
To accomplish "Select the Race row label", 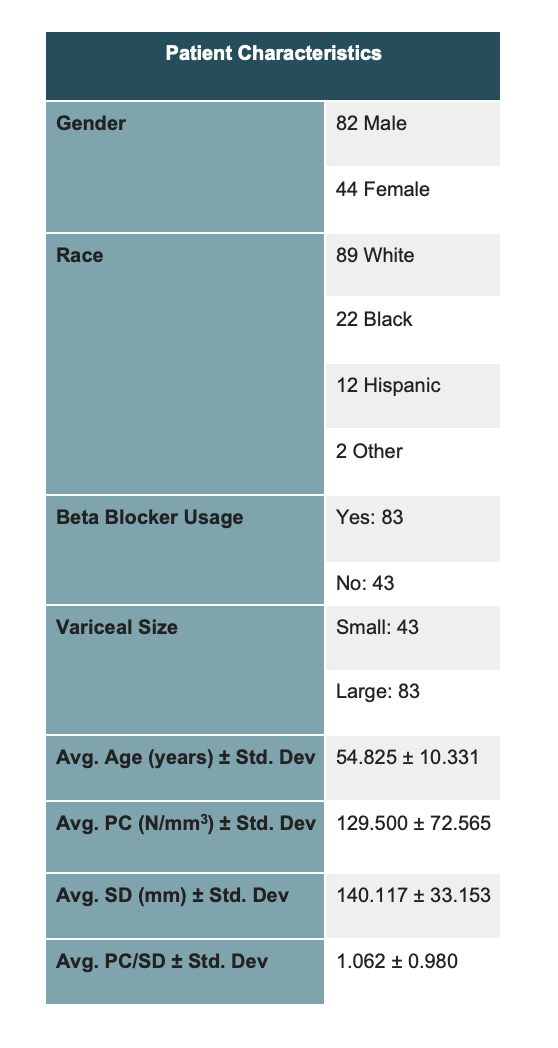I will pos(185,364).
